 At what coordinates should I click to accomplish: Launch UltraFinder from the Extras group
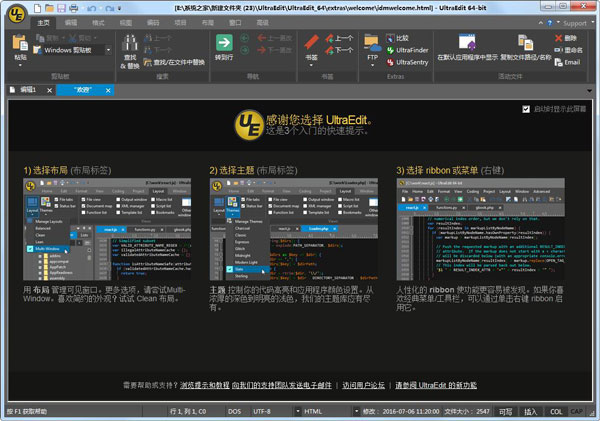pyautogui.click(x=407, y=50)
